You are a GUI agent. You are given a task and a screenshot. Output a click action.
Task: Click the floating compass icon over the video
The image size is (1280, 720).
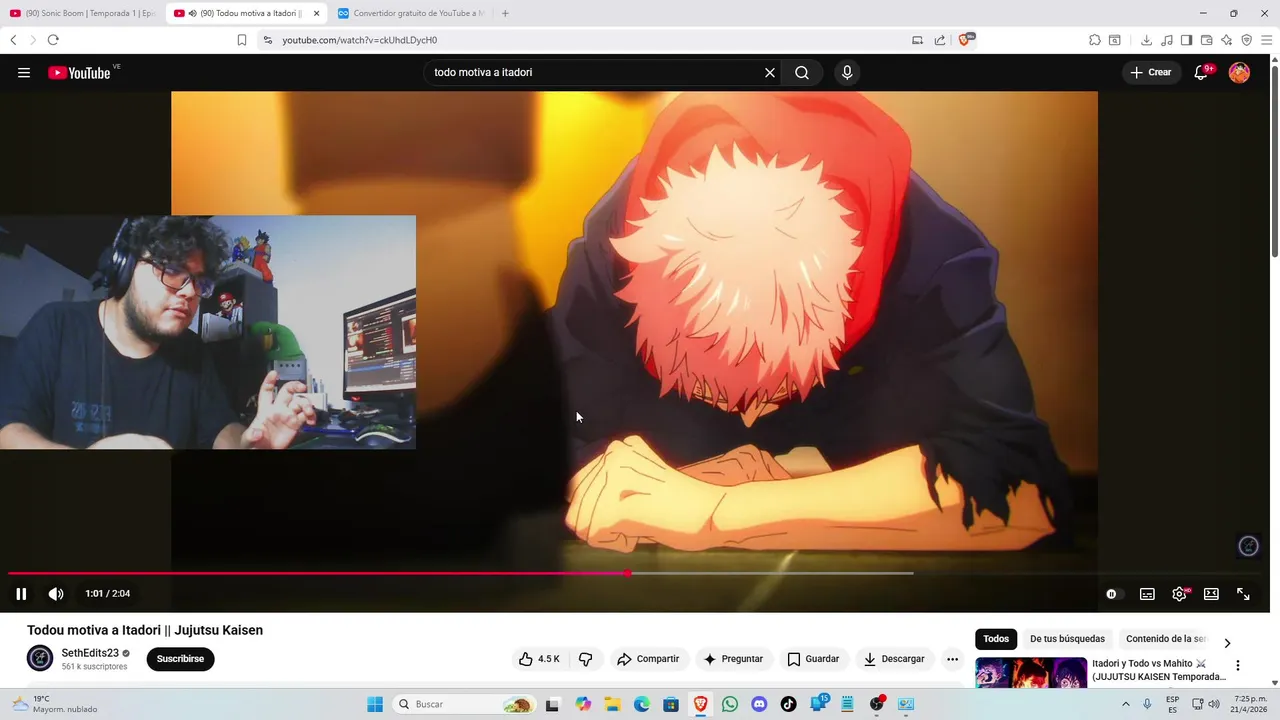point(1248,546)
